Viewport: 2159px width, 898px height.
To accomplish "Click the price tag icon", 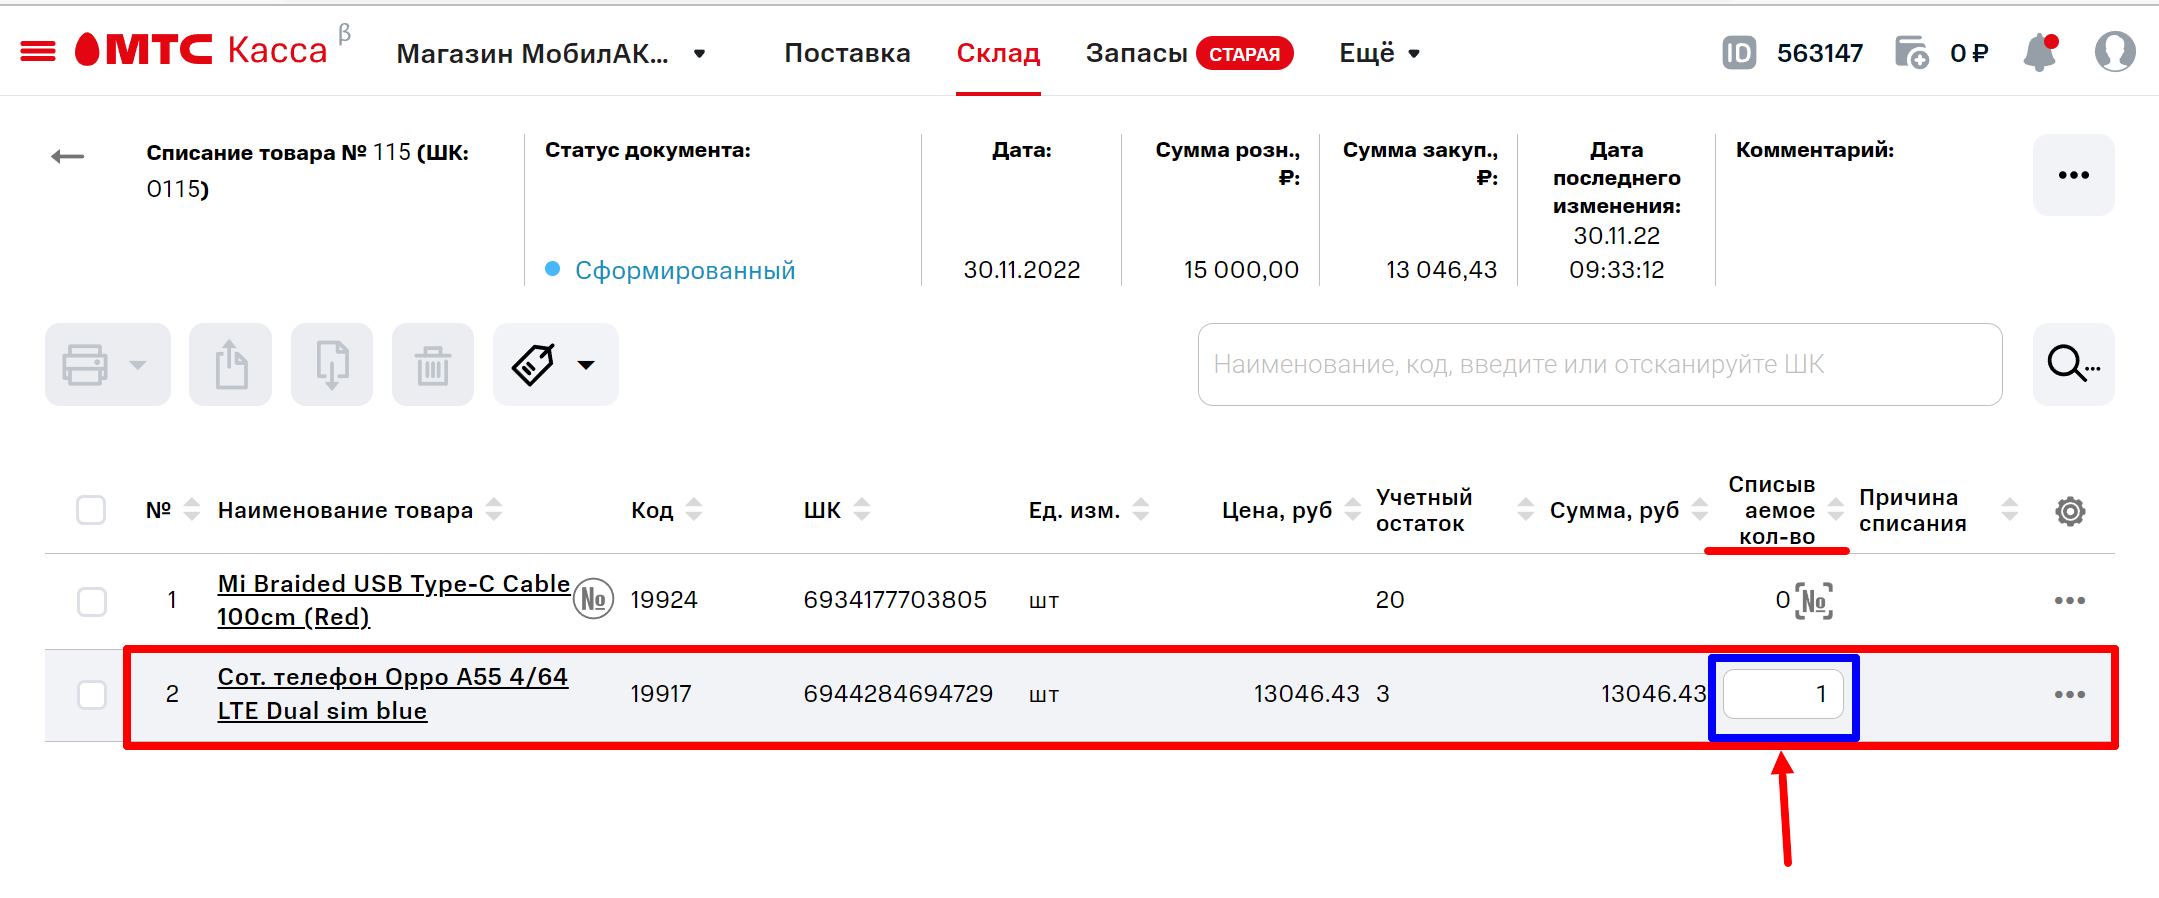I will coord(533,365).
